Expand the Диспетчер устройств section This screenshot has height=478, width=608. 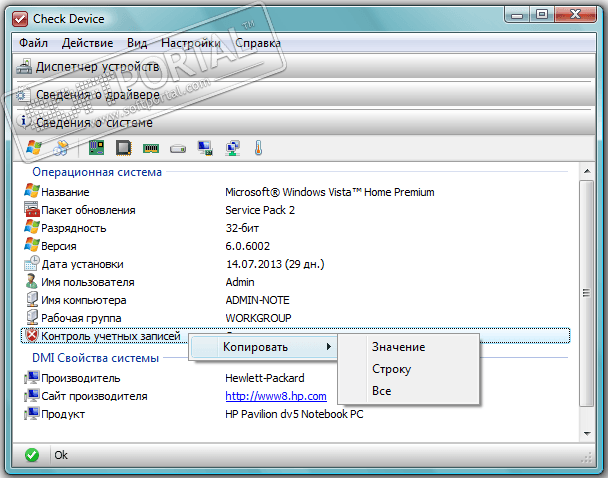coord(304,66)
